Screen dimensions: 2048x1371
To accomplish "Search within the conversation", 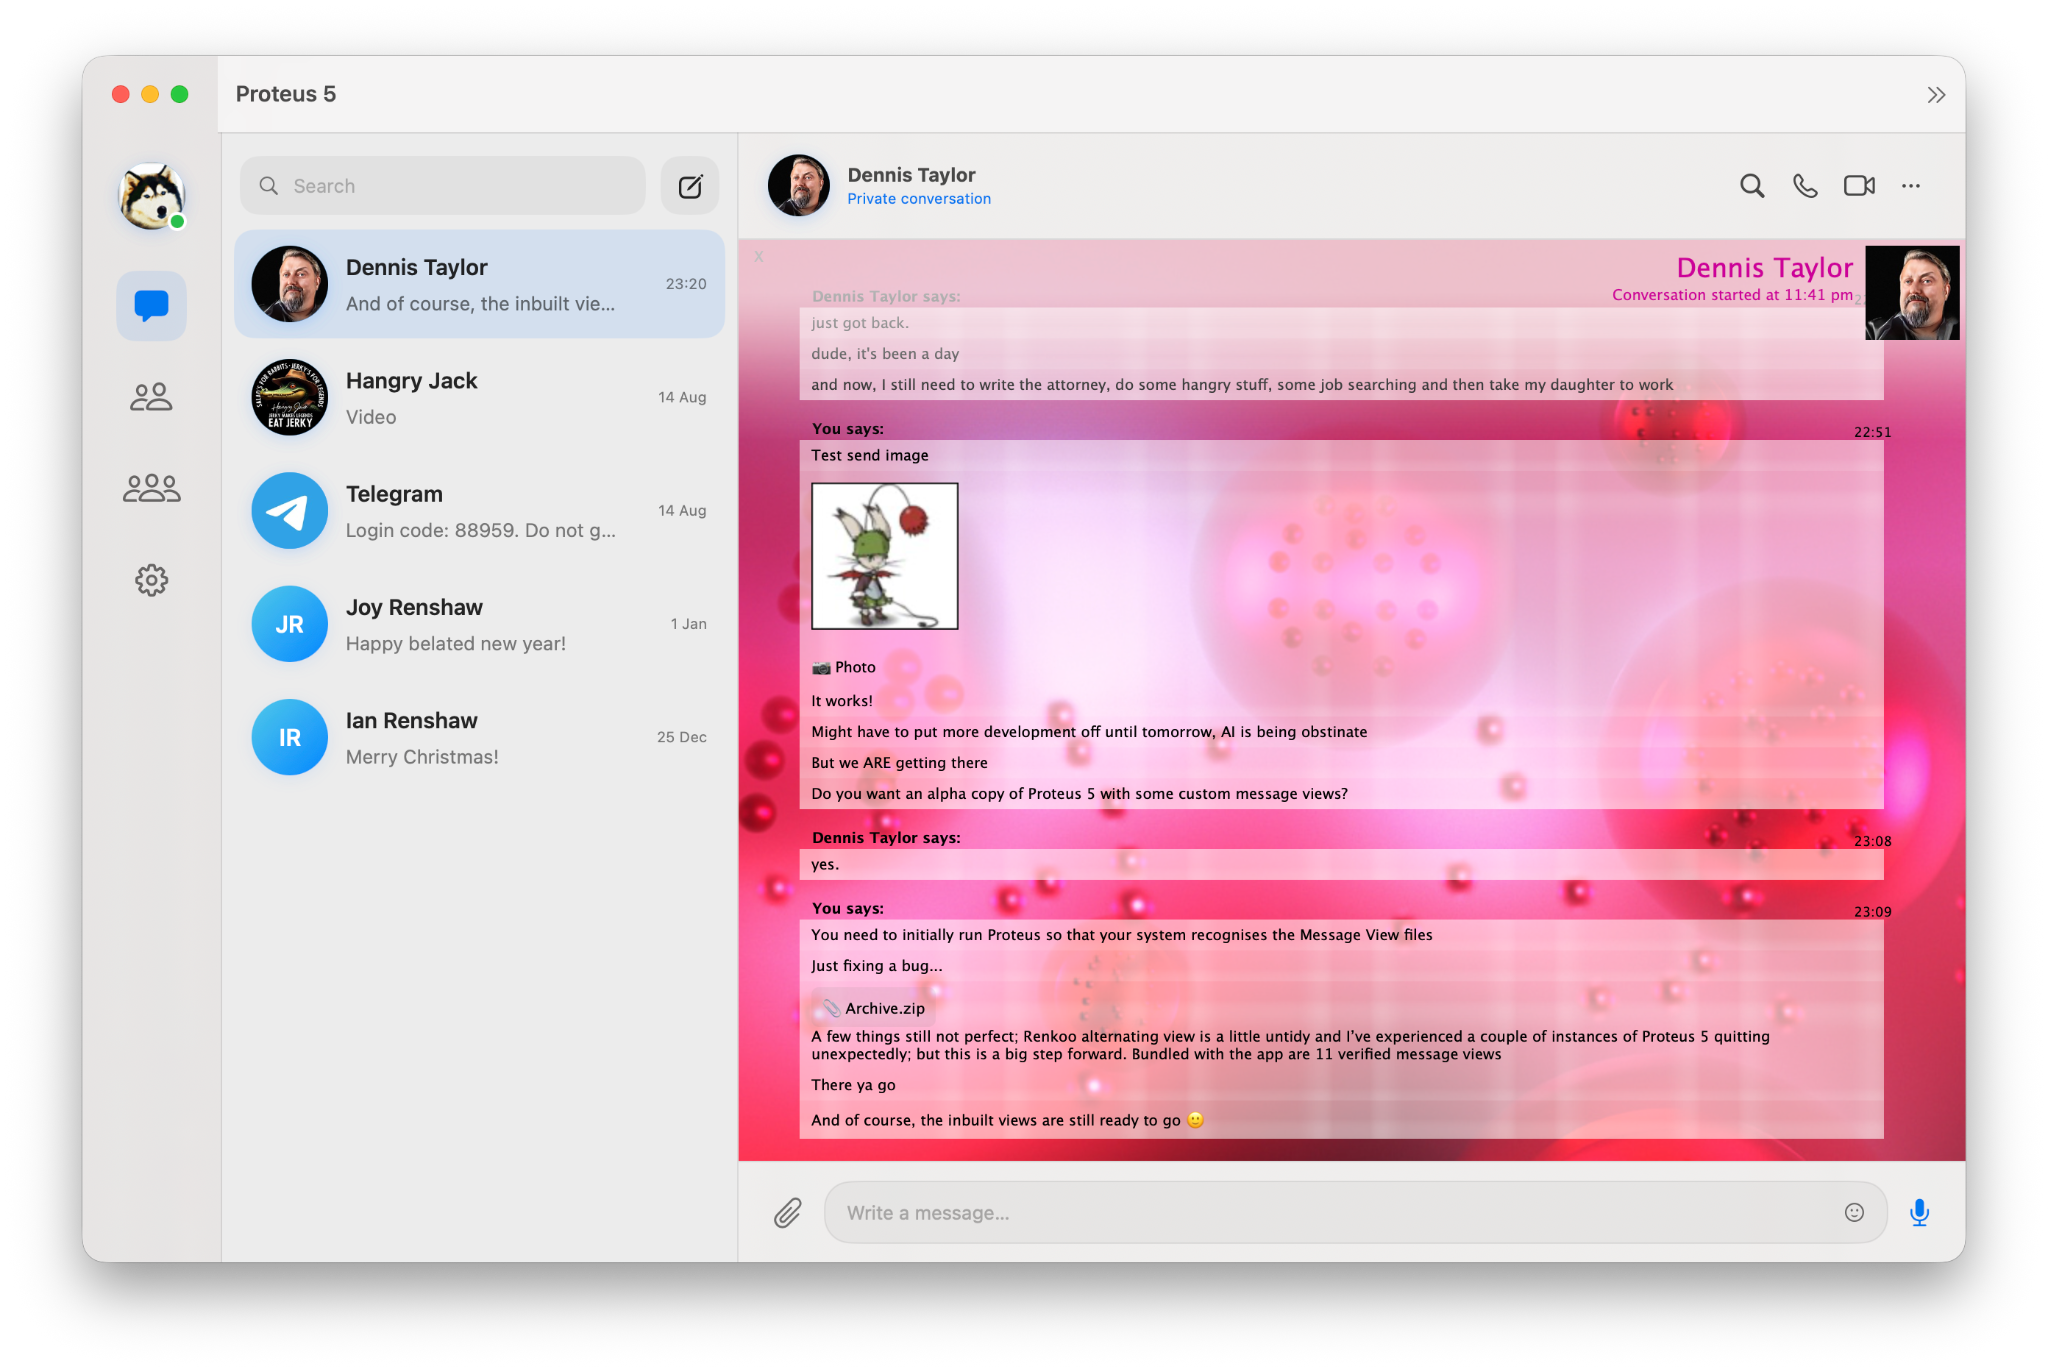I will [1752, 186].
